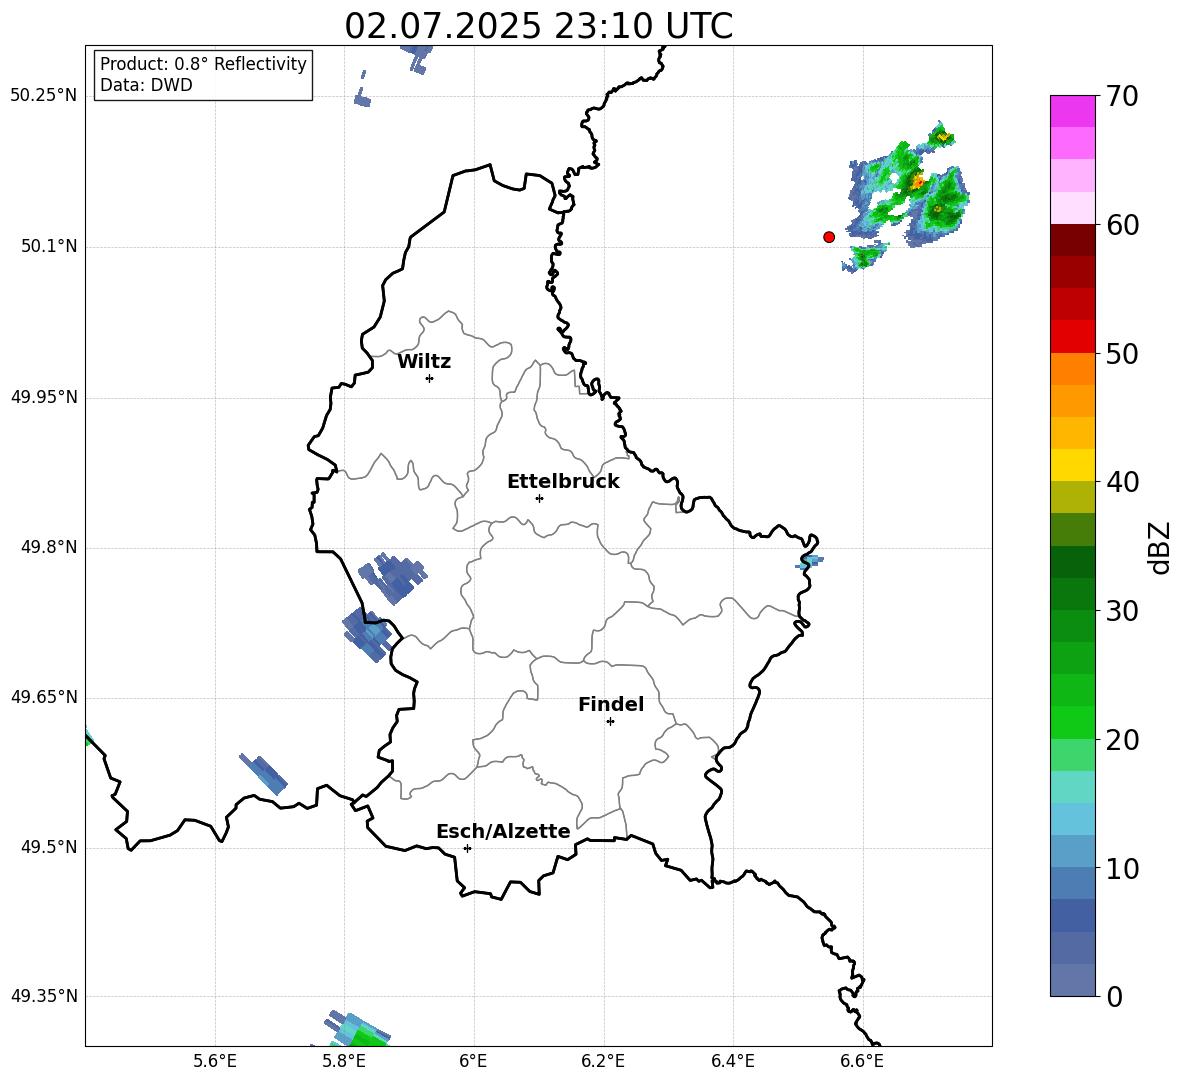Click the cross marker below Findel

(x=610, y=722)
